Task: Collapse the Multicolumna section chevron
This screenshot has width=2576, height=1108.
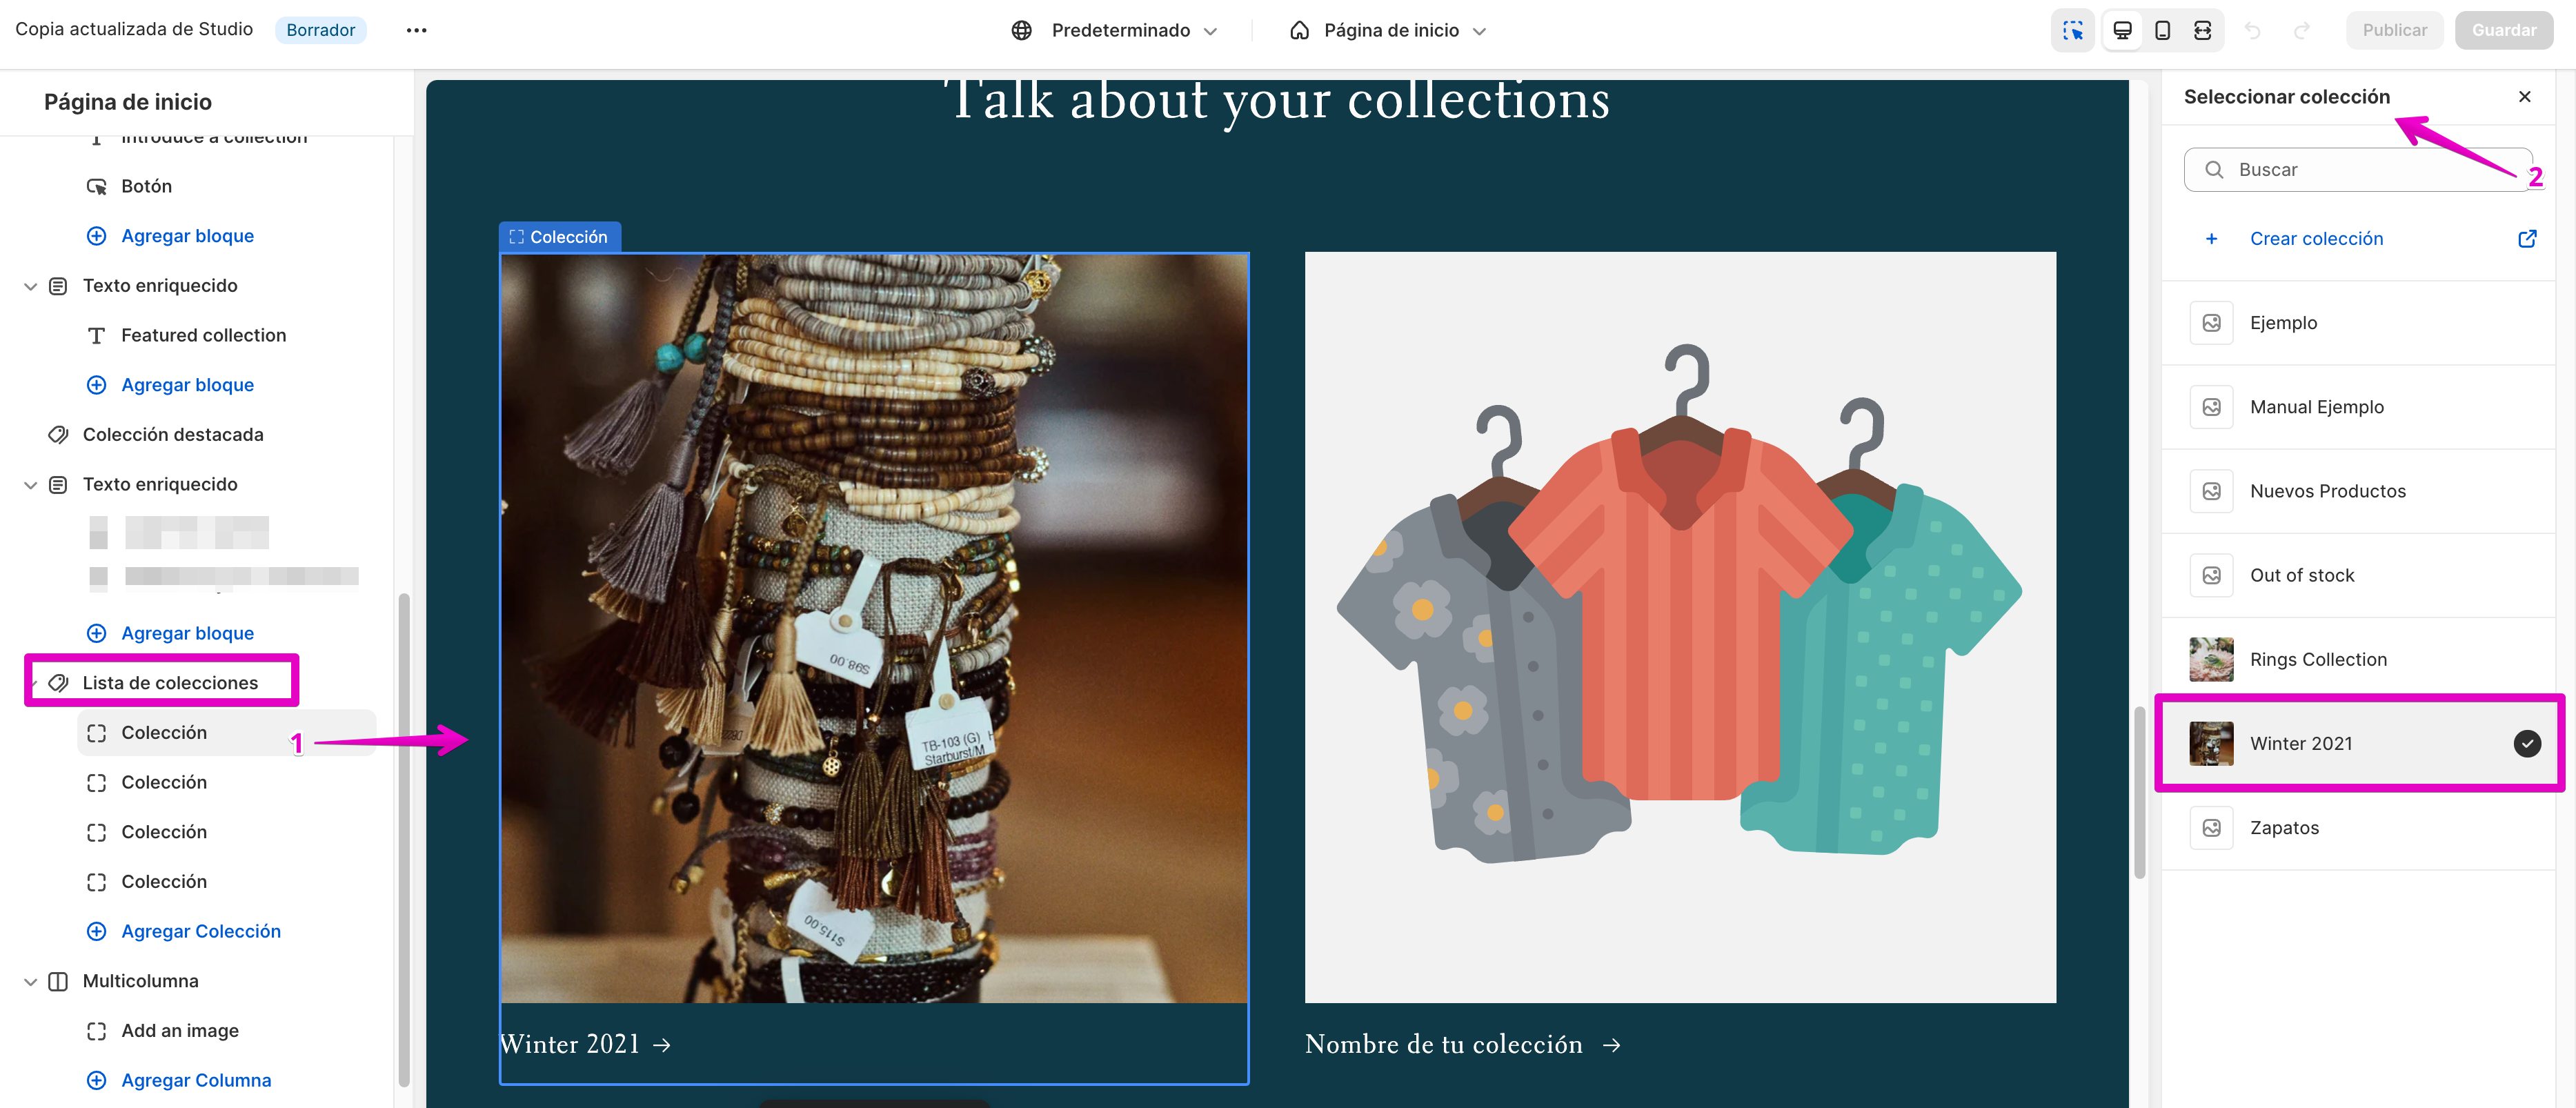Action: point(31,981)
